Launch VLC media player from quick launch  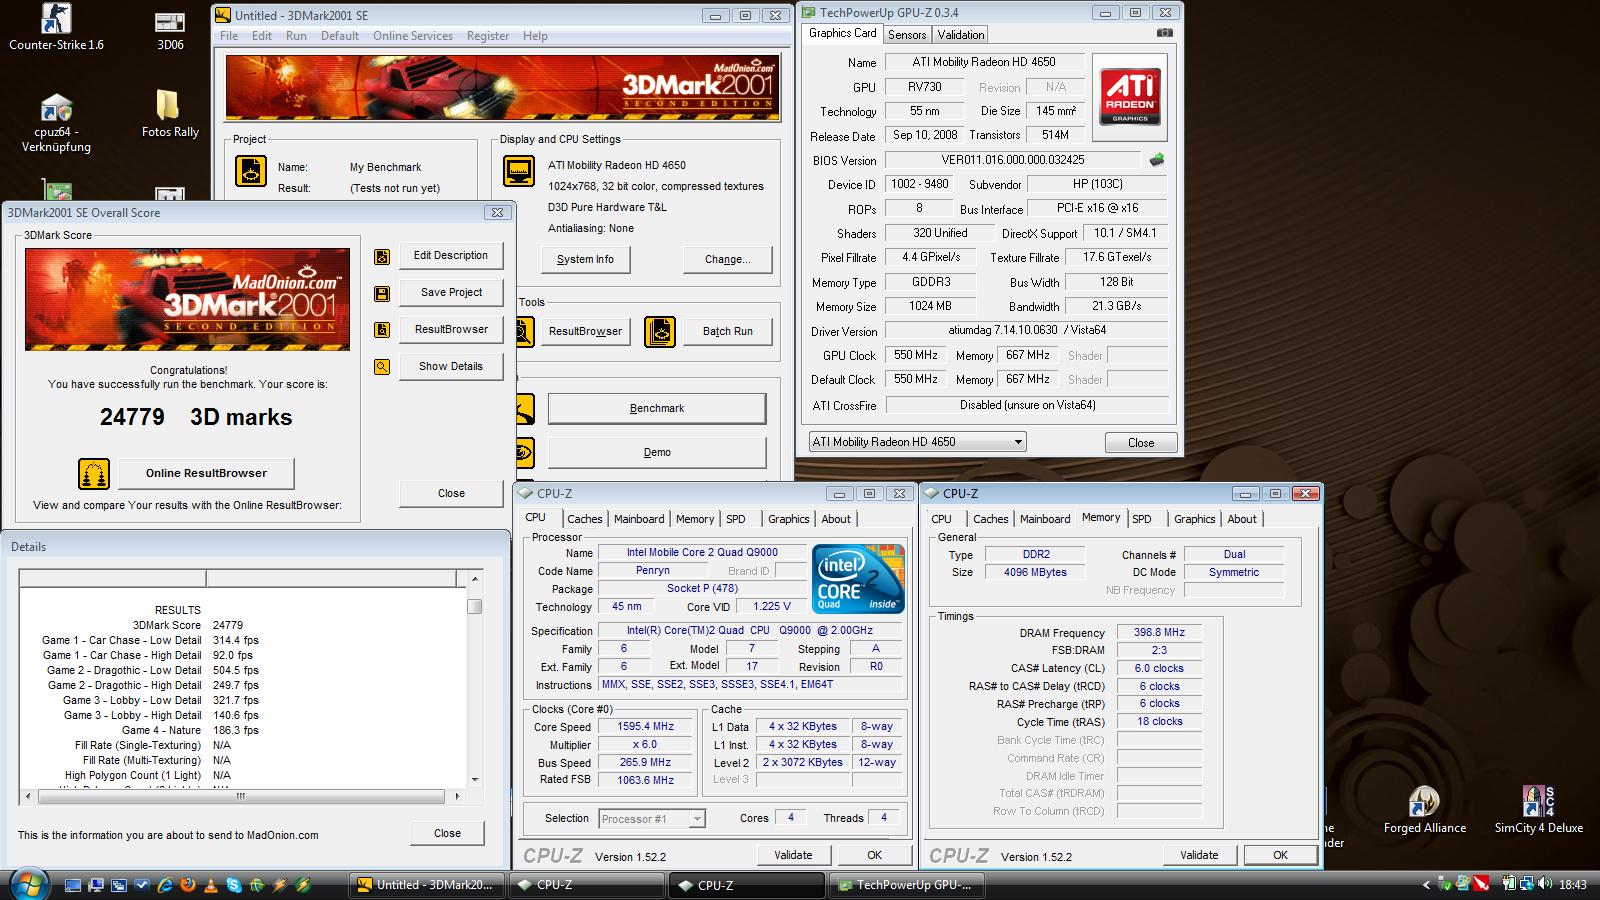pyautogui.click(x=210, y=885)
